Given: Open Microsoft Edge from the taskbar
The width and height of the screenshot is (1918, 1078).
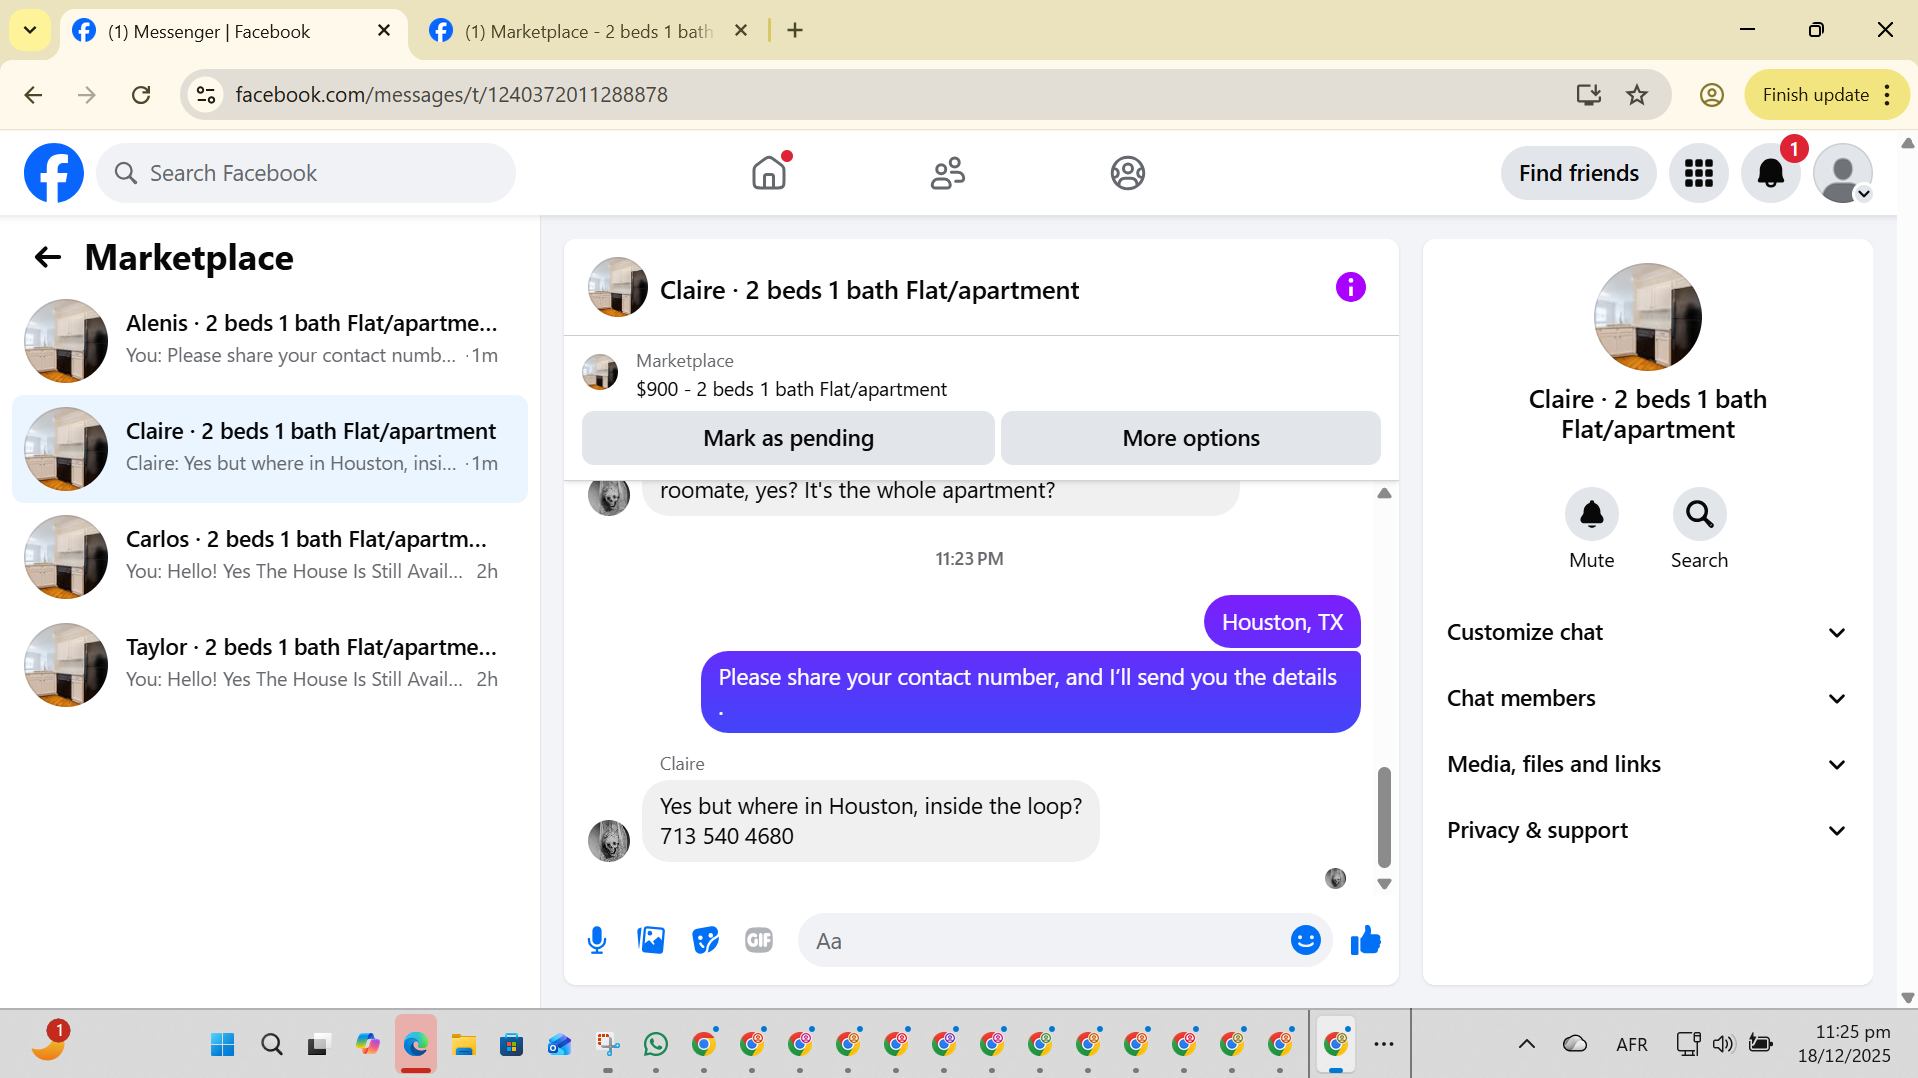Looking at the screenshot, I should (415, 1044).
